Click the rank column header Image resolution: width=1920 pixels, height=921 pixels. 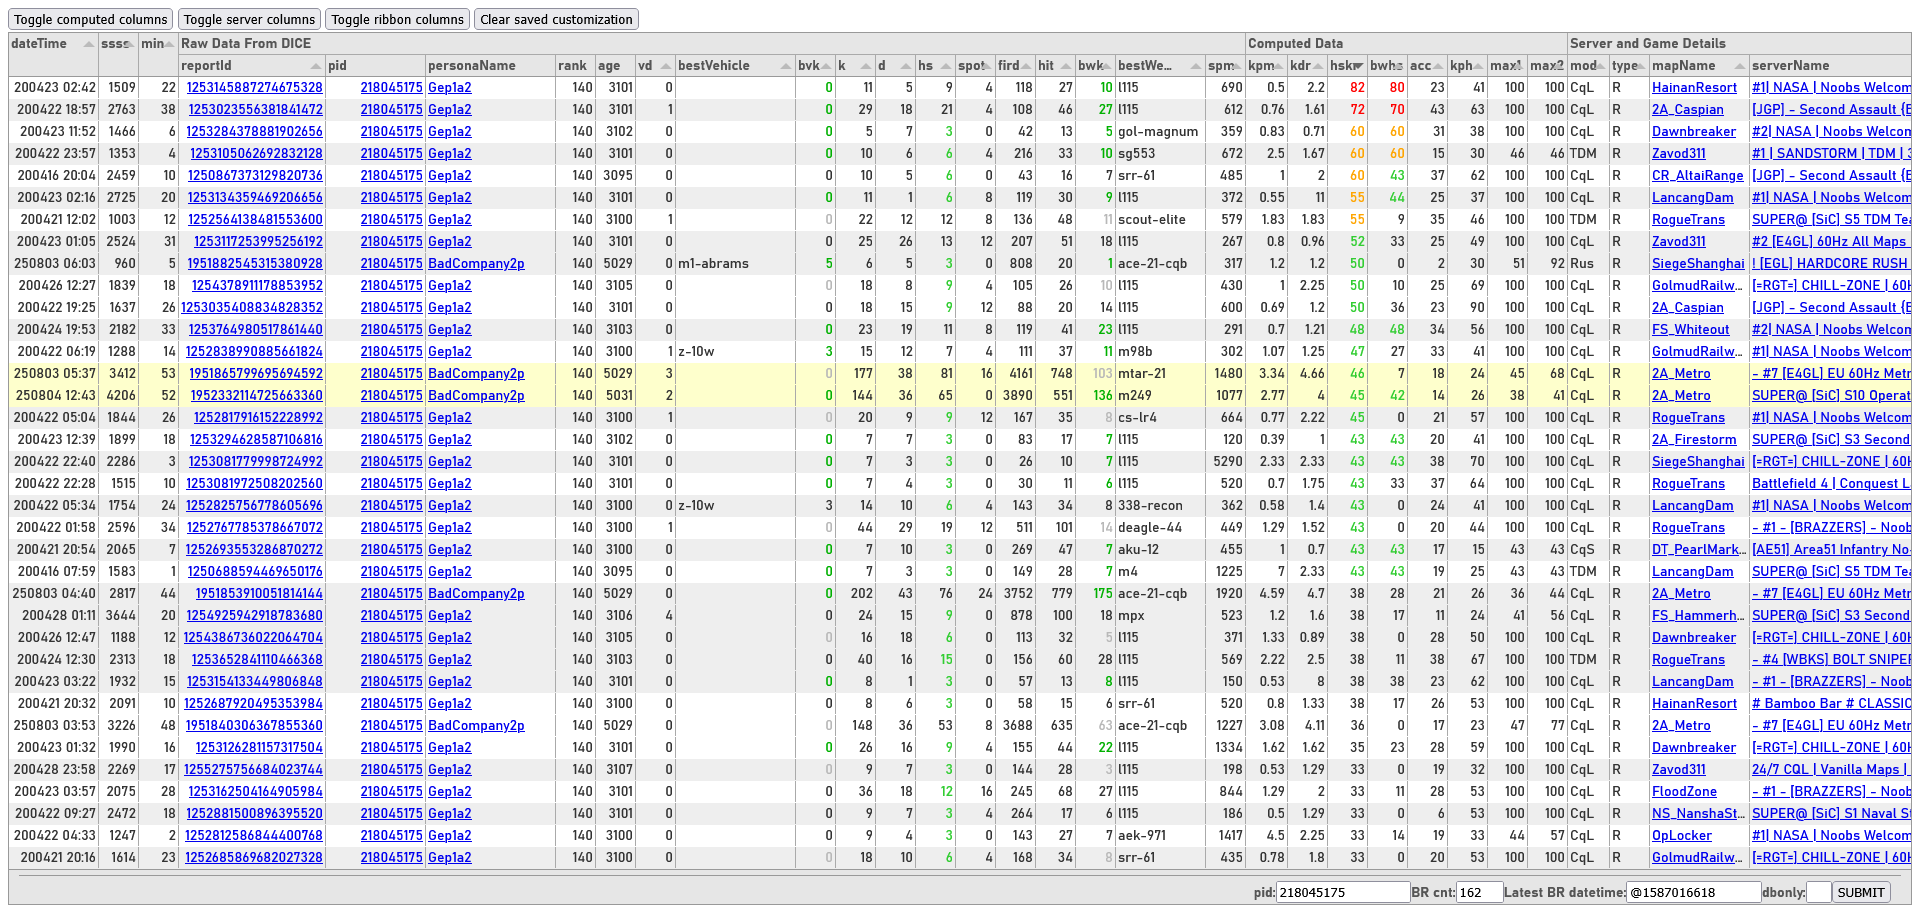(575, 66)
